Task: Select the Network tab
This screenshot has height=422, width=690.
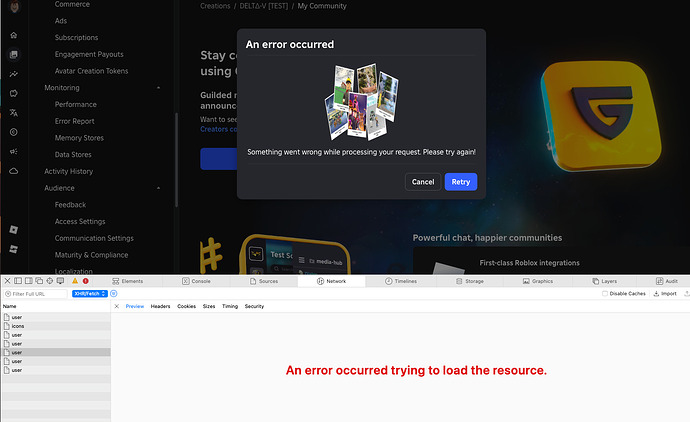Action: point(331,281)
